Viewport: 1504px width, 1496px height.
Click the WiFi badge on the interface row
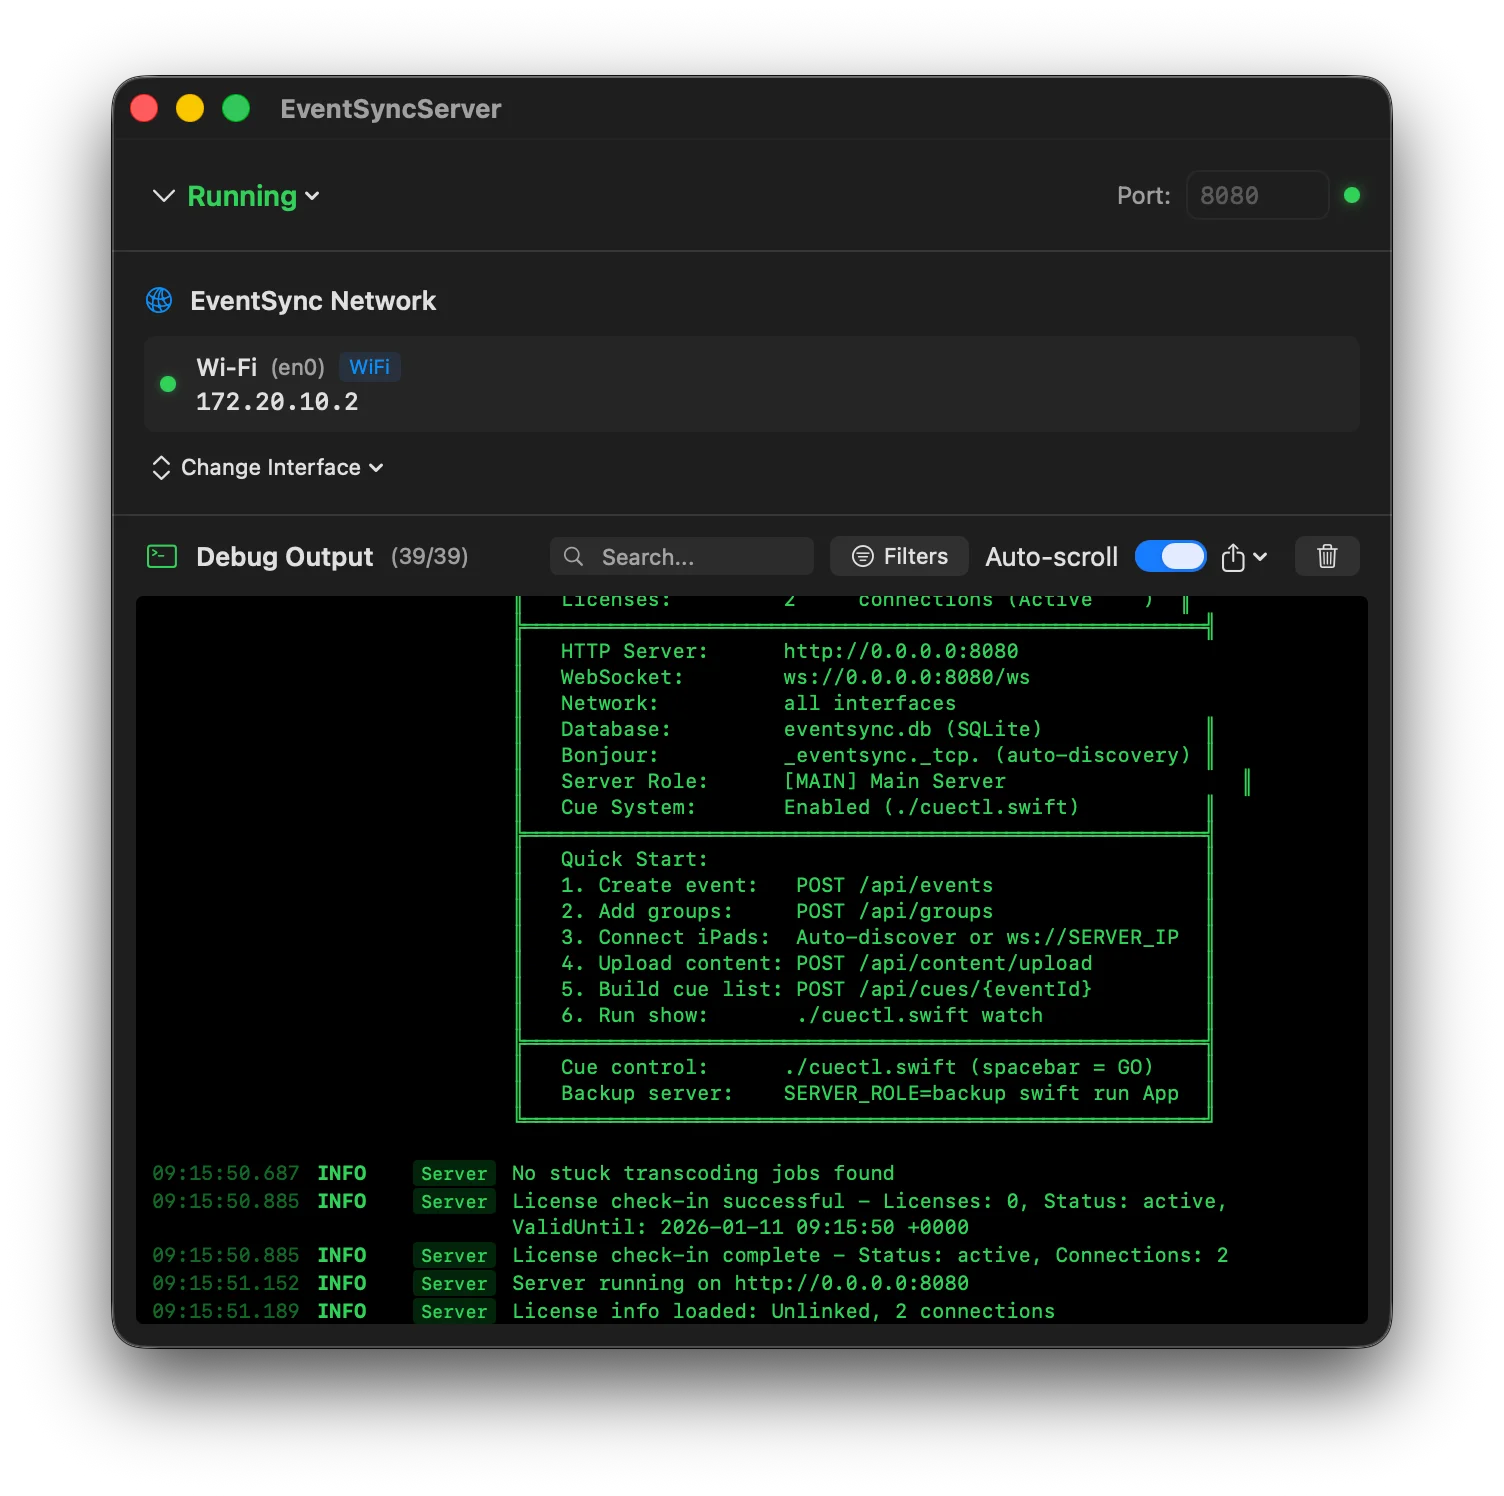[369, 367]
